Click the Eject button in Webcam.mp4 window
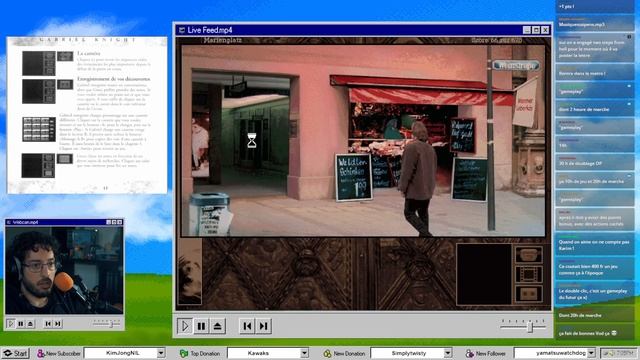The width and height of the screenshot is (640, 360). 30,324
